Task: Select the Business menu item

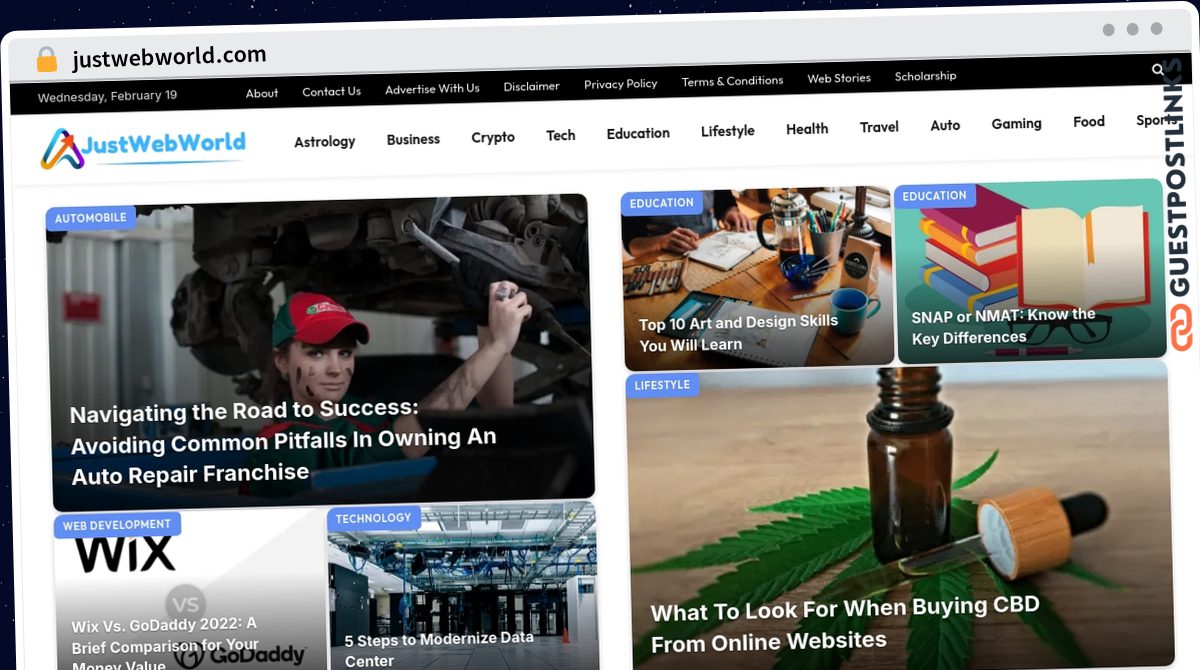Action: click(413, 139)
